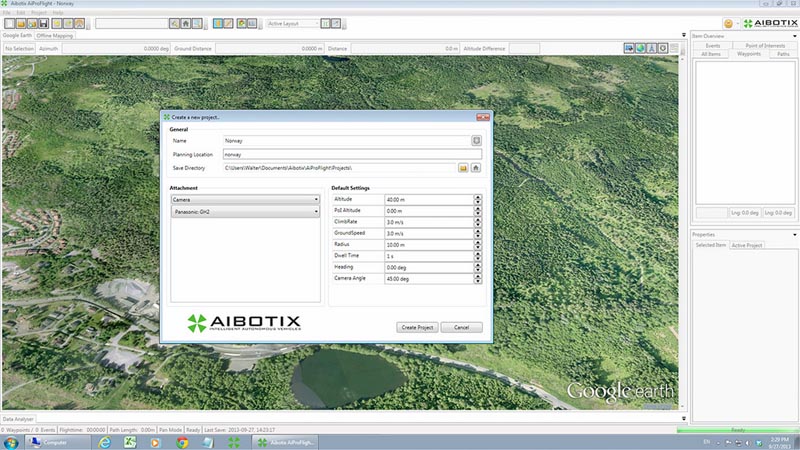Click the toolbar search text box
Viewport: 800px width, 450px height.
[132, 23]
